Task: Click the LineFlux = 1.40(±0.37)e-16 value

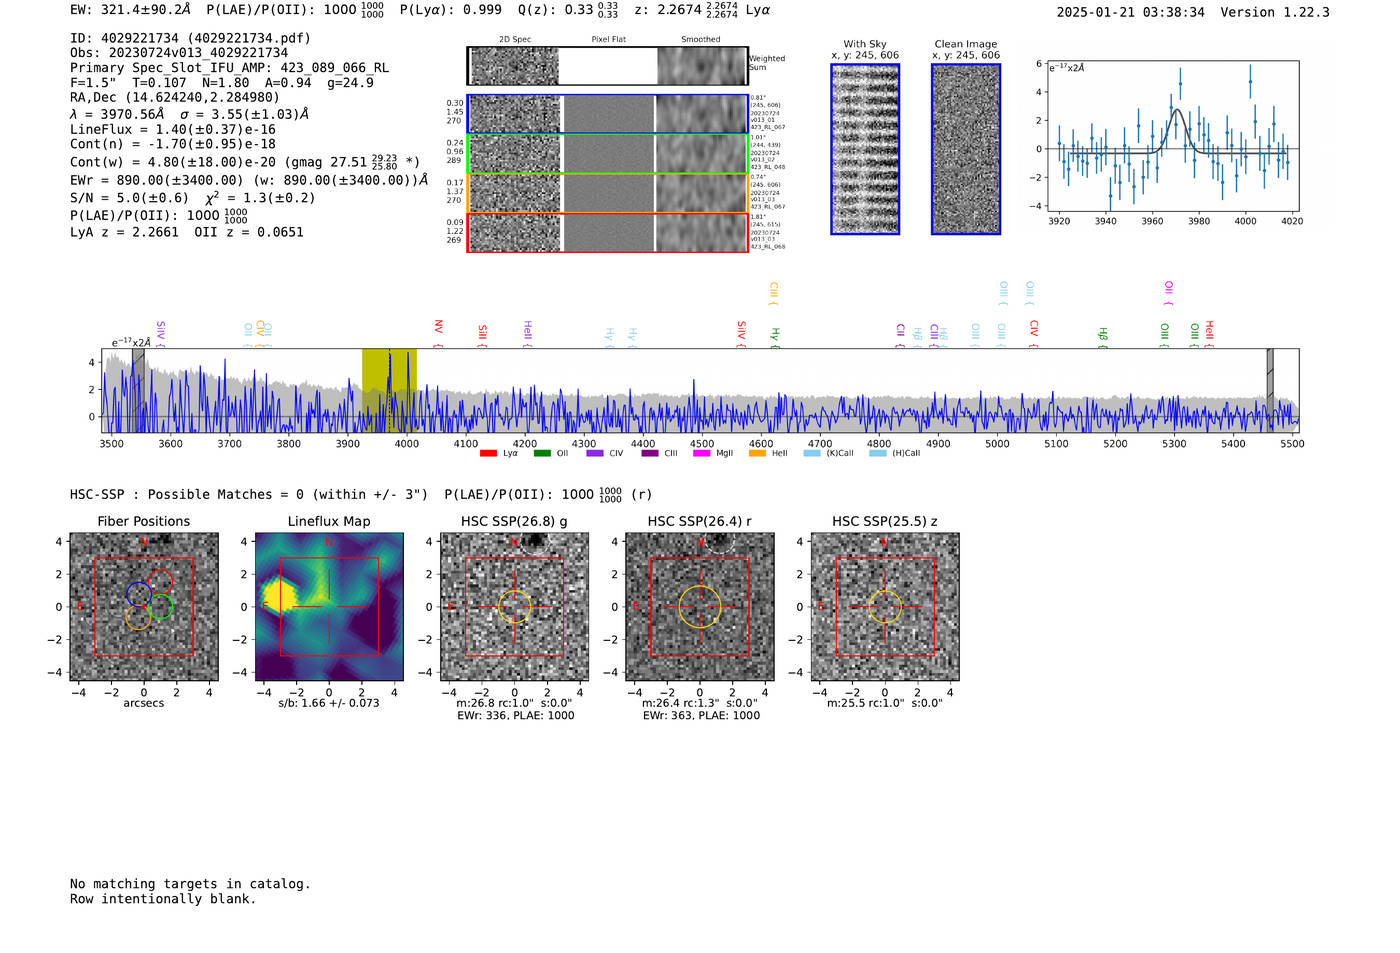Action: 173,129
